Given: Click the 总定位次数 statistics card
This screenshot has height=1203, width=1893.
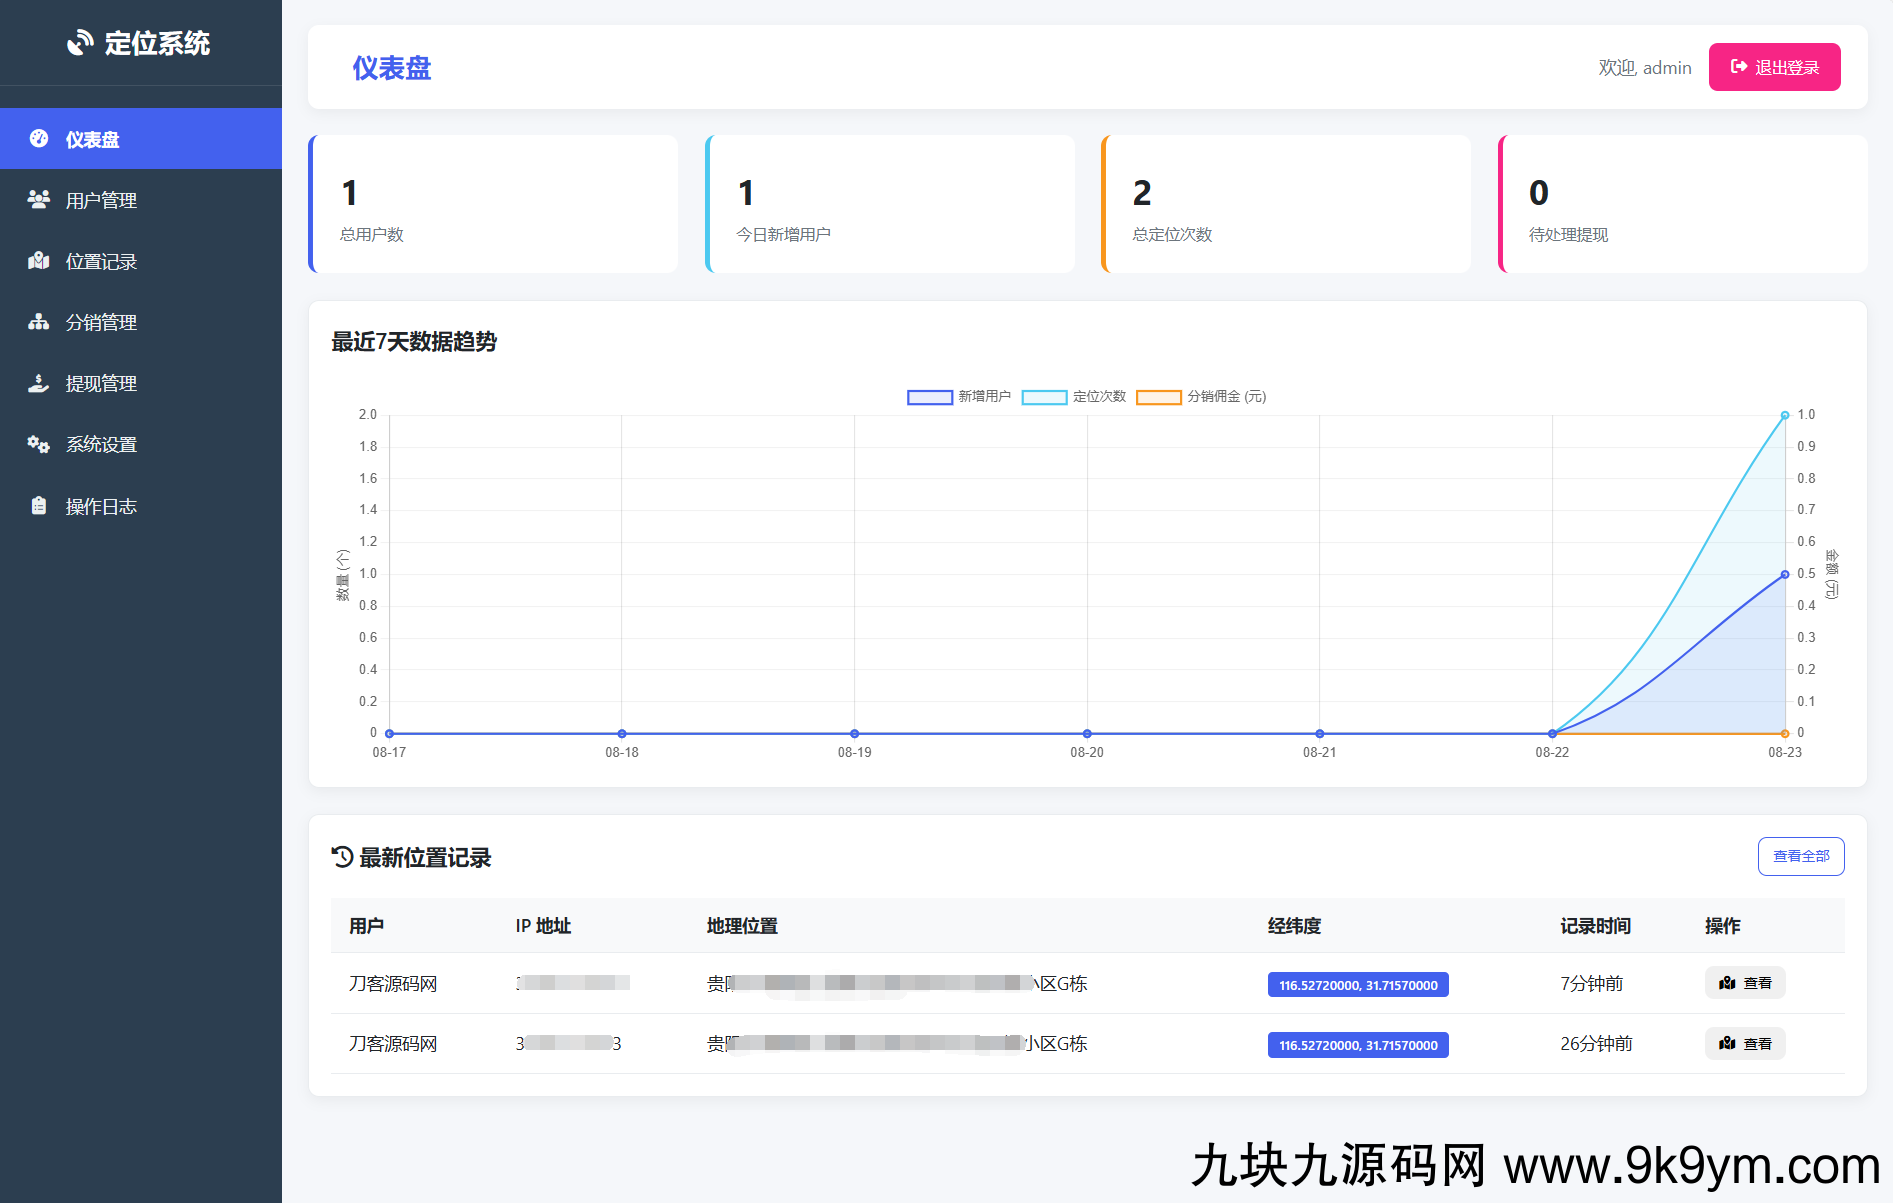Looking at the screenshot, I should [x=1286, y=204].
